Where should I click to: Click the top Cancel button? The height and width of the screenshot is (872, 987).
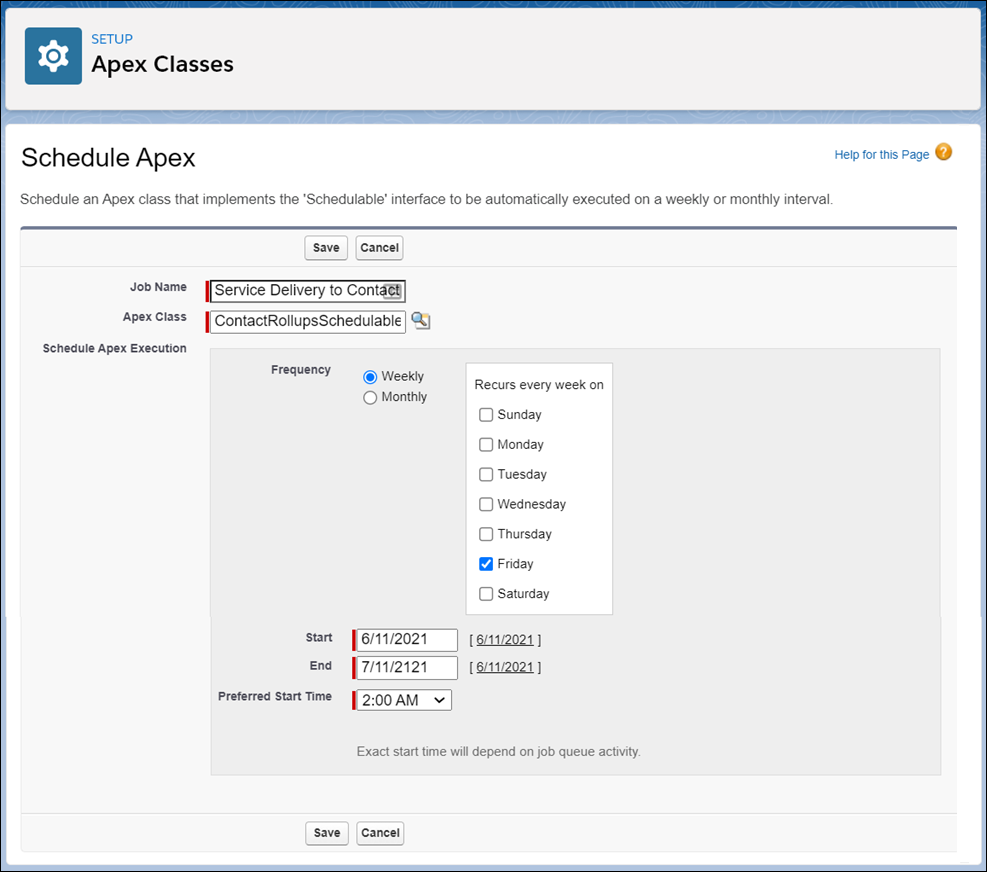click(380, 247)
